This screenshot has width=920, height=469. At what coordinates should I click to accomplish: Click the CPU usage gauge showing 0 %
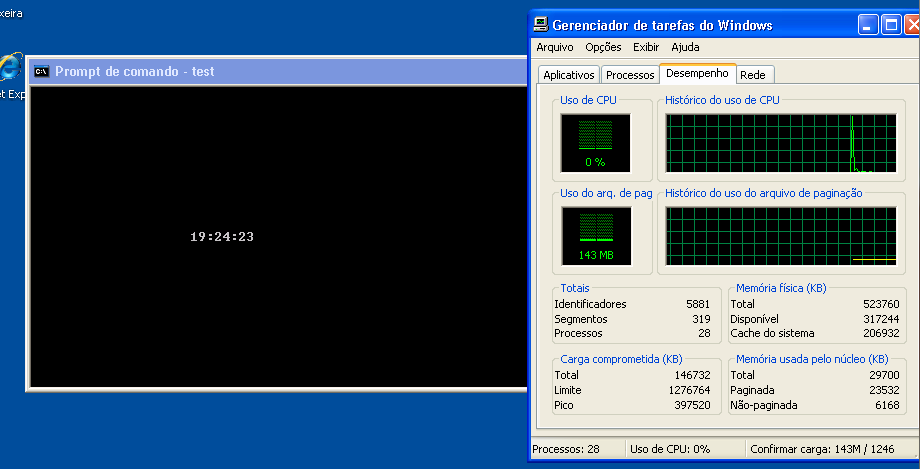[x=595, y=143]
